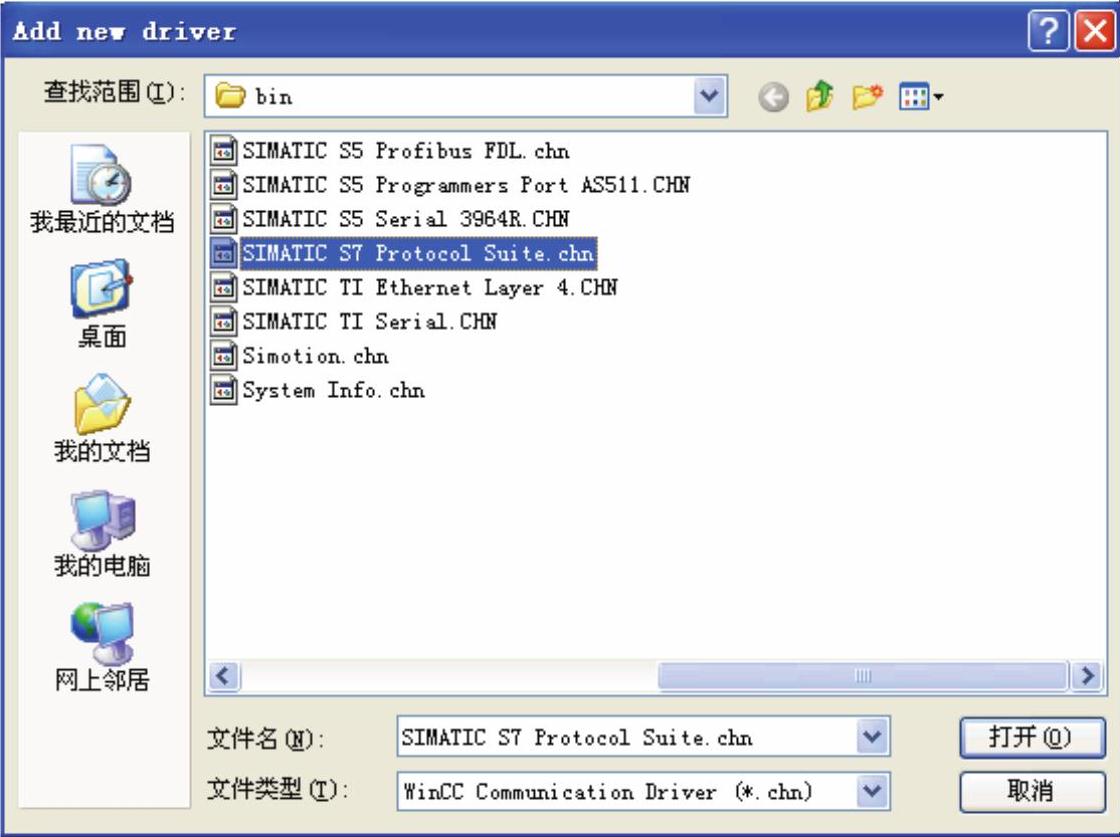Open the View menu icon
Screen dimensions: 1120x837
click(921, 96)
